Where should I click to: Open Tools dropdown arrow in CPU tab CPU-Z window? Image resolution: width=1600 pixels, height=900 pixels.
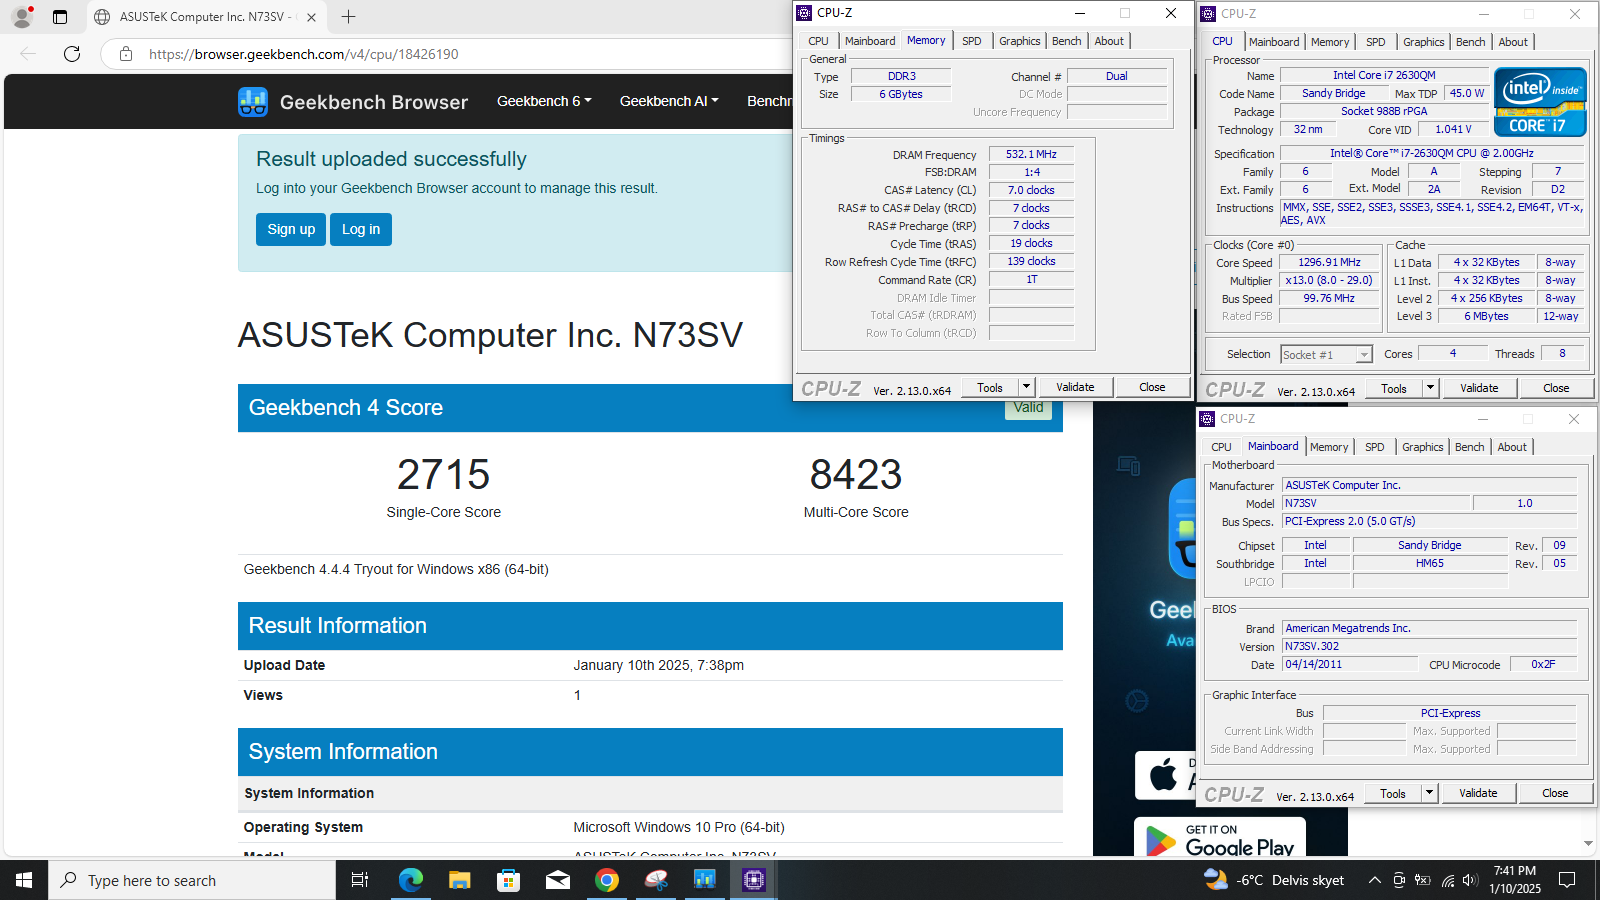[x=1430, y=388]
